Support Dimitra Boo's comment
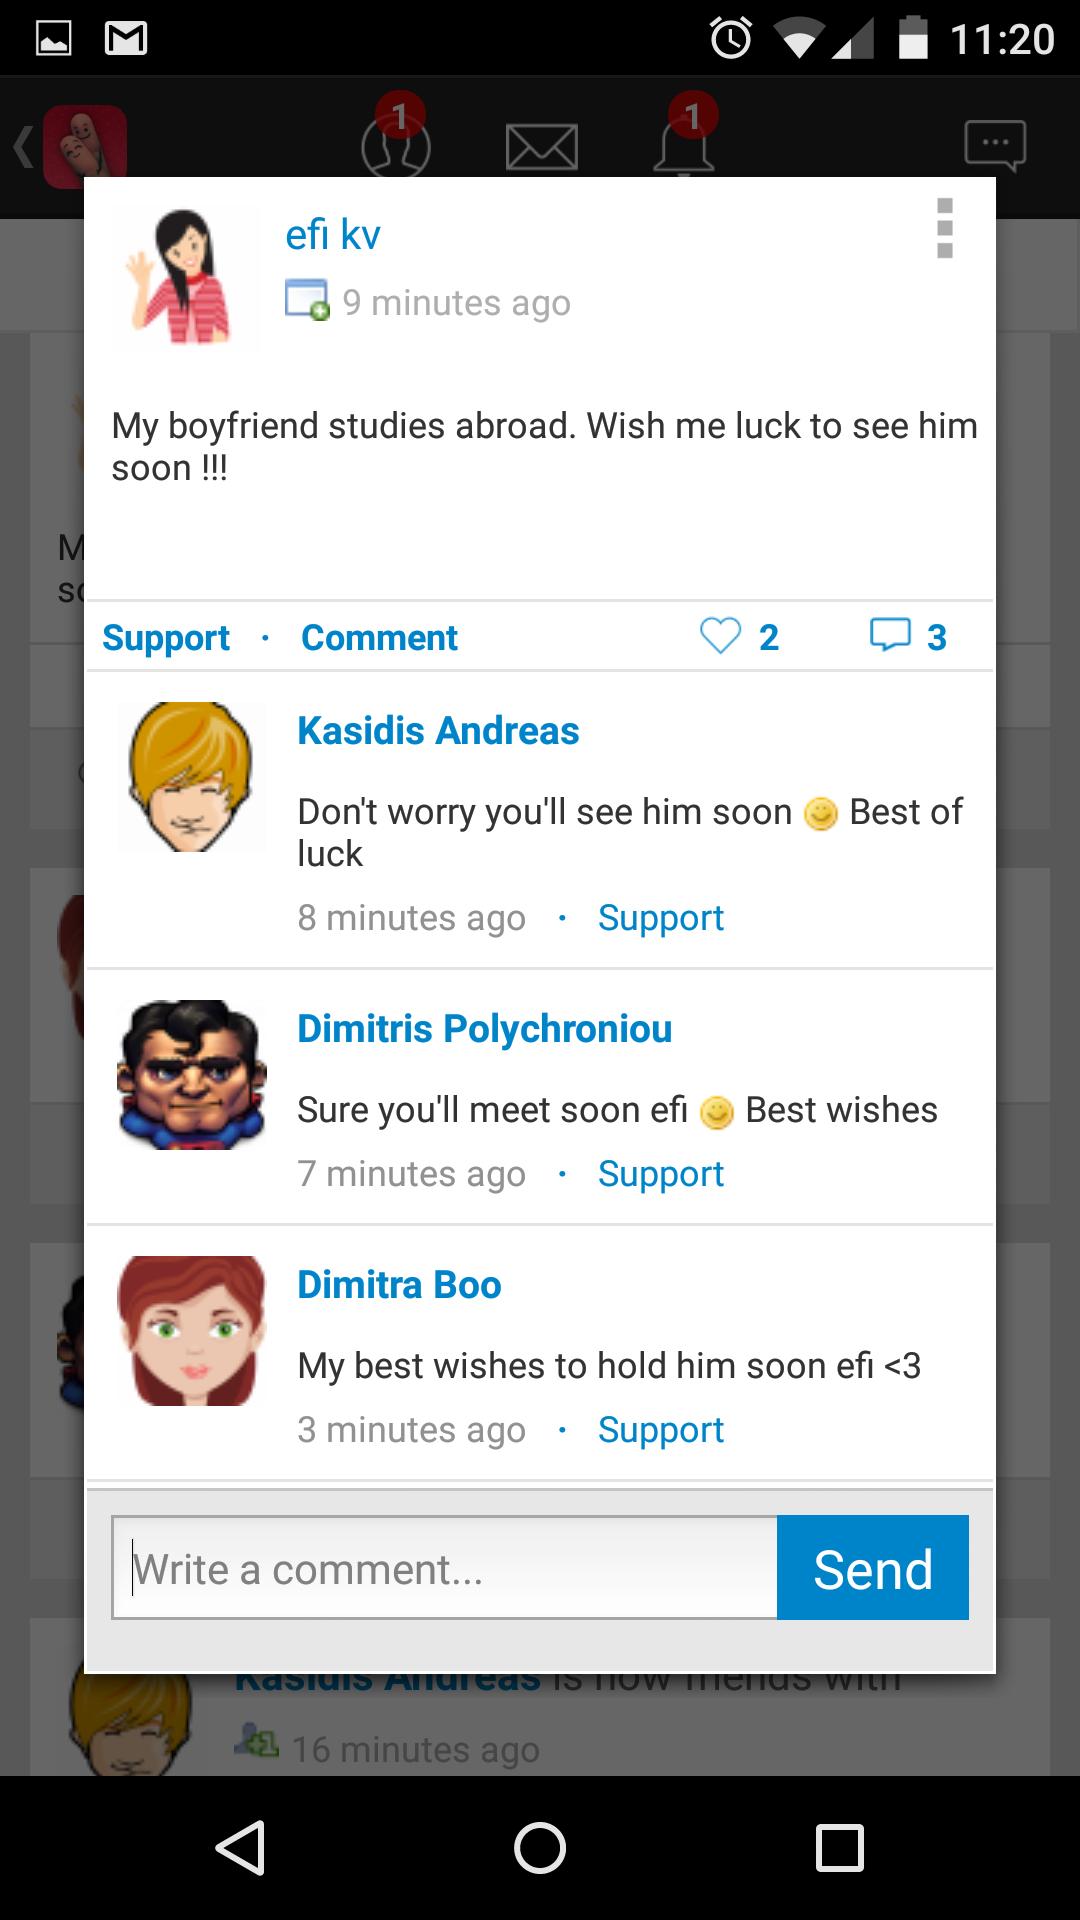This screenshot has height=1920, width=1080. [x=660, y=1430]
